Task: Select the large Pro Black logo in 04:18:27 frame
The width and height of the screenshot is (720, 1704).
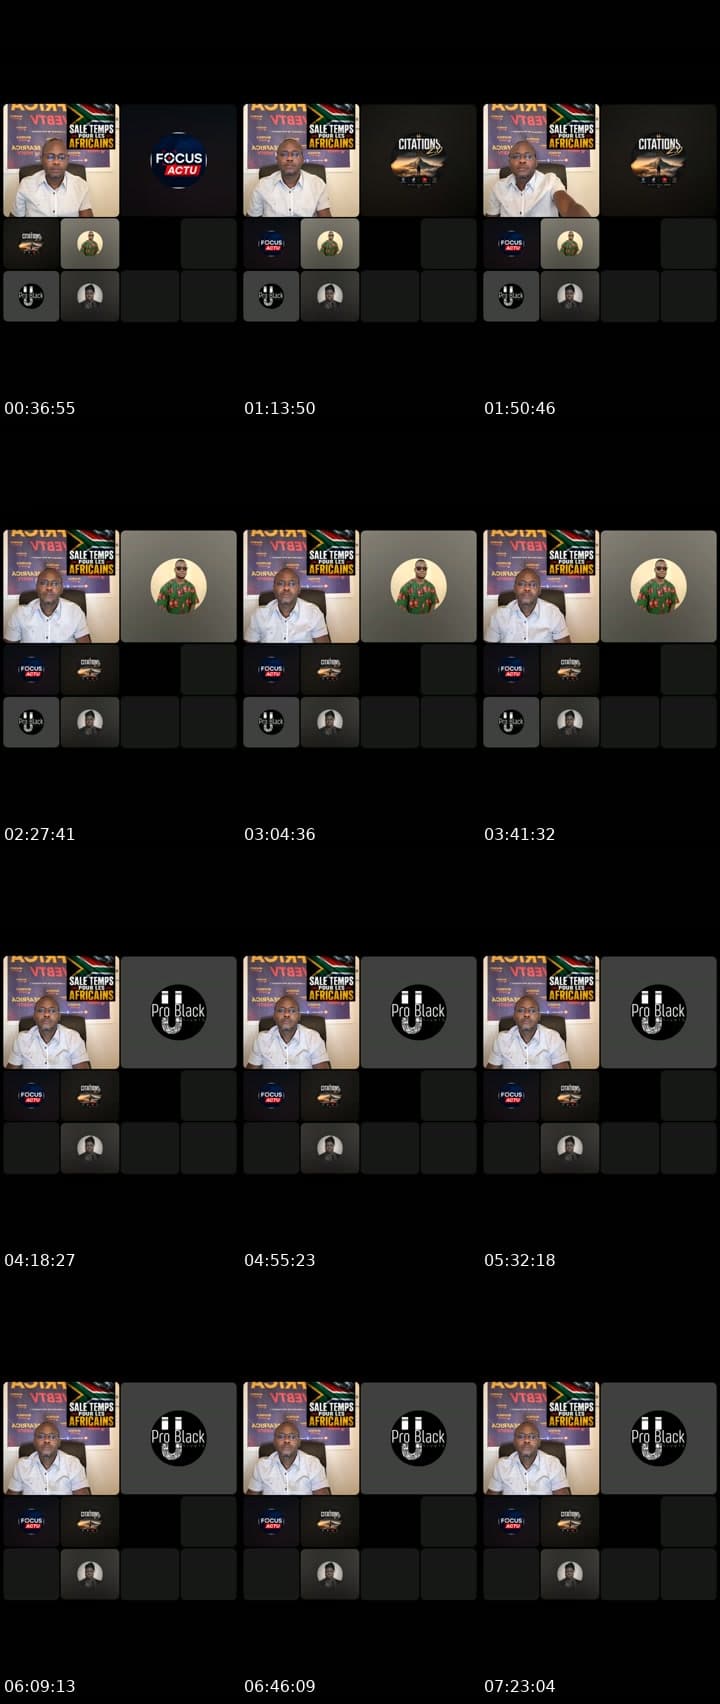Action: point(178,1012)
